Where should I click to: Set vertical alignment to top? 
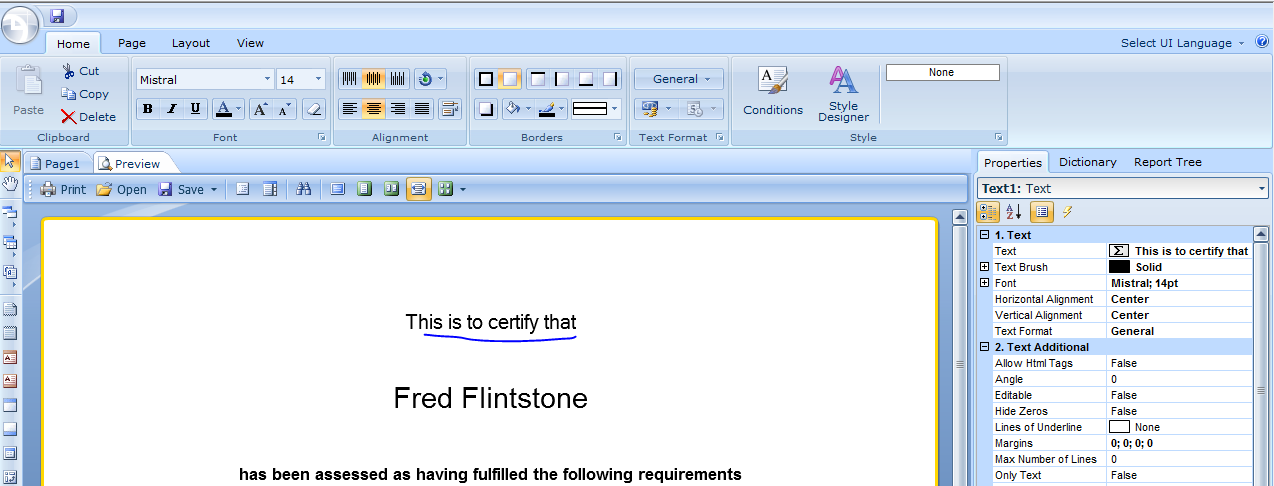click(x=349, y=79)
